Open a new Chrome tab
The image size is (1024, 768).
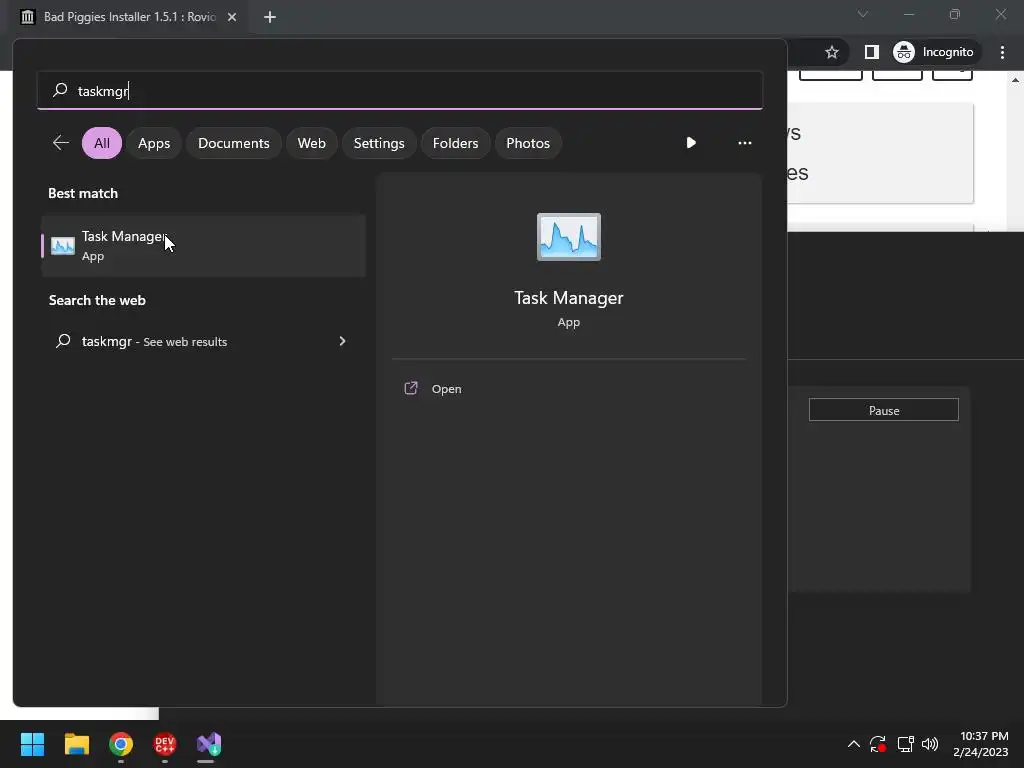tap(270, 17)
